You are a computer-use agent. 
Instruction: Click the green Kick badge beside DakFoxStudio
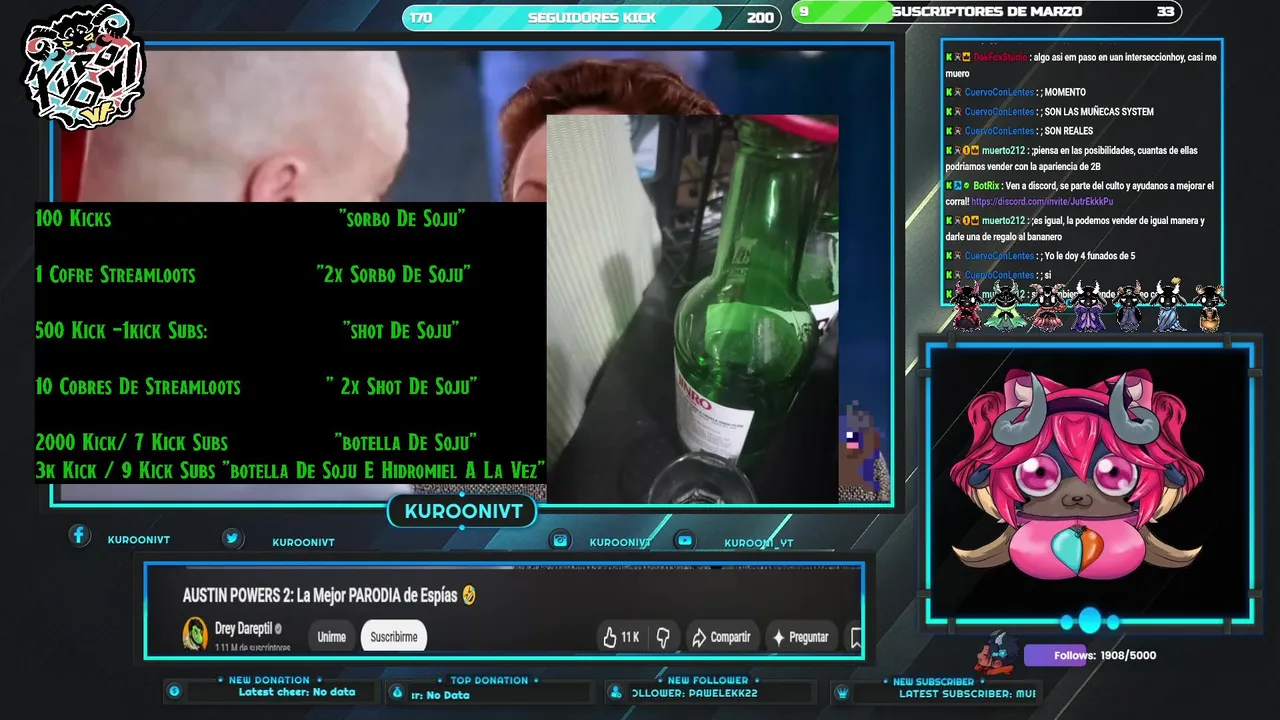(x=949, y=58)
